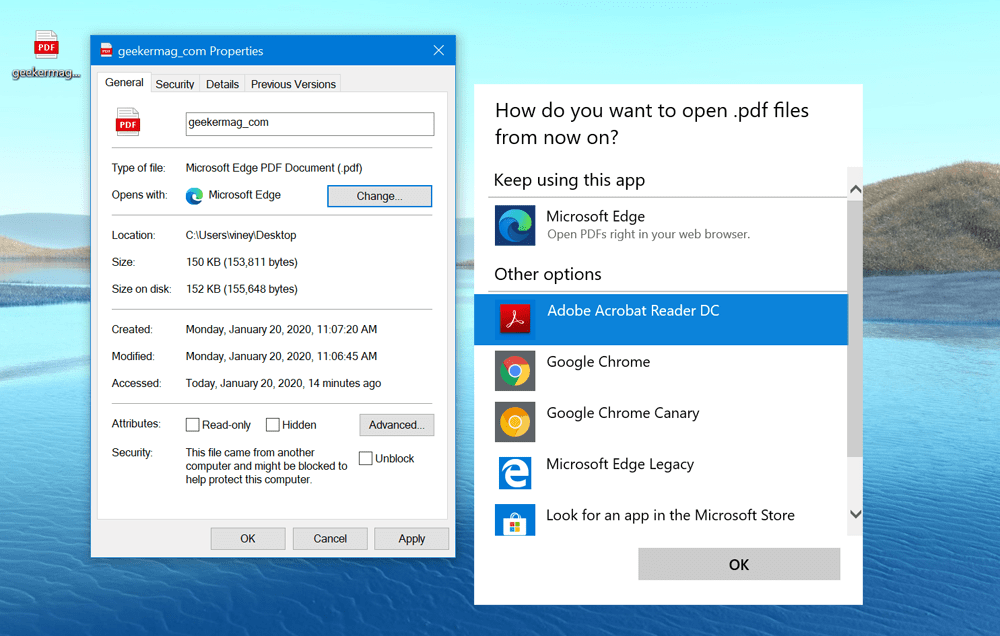Viewport: 1000px width, 636px height.
Task: Click the app list scrollbar thumb
Action: coord(855,329)
